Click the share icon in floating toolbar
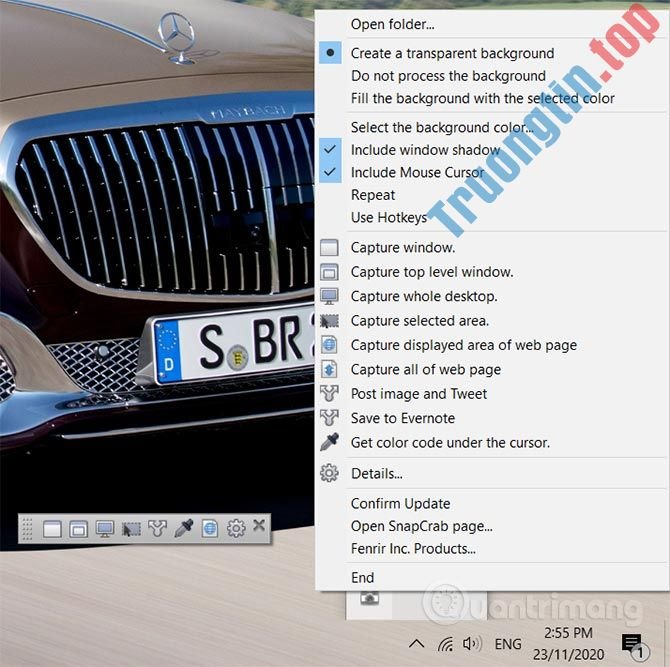 point(157,529)
